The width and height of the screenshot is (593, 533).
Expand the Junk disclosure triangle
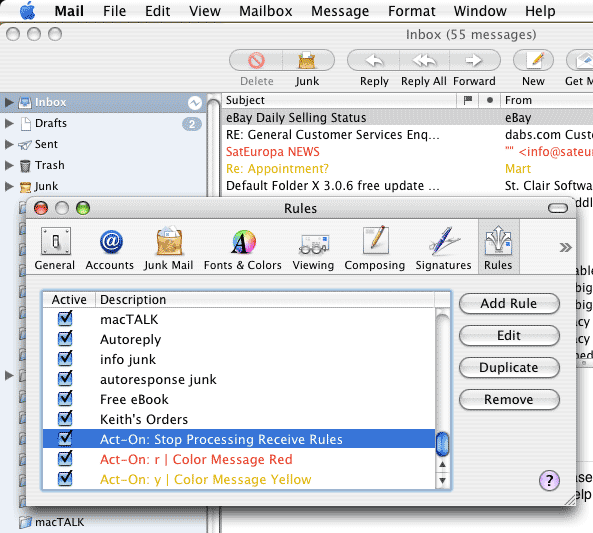9,186
